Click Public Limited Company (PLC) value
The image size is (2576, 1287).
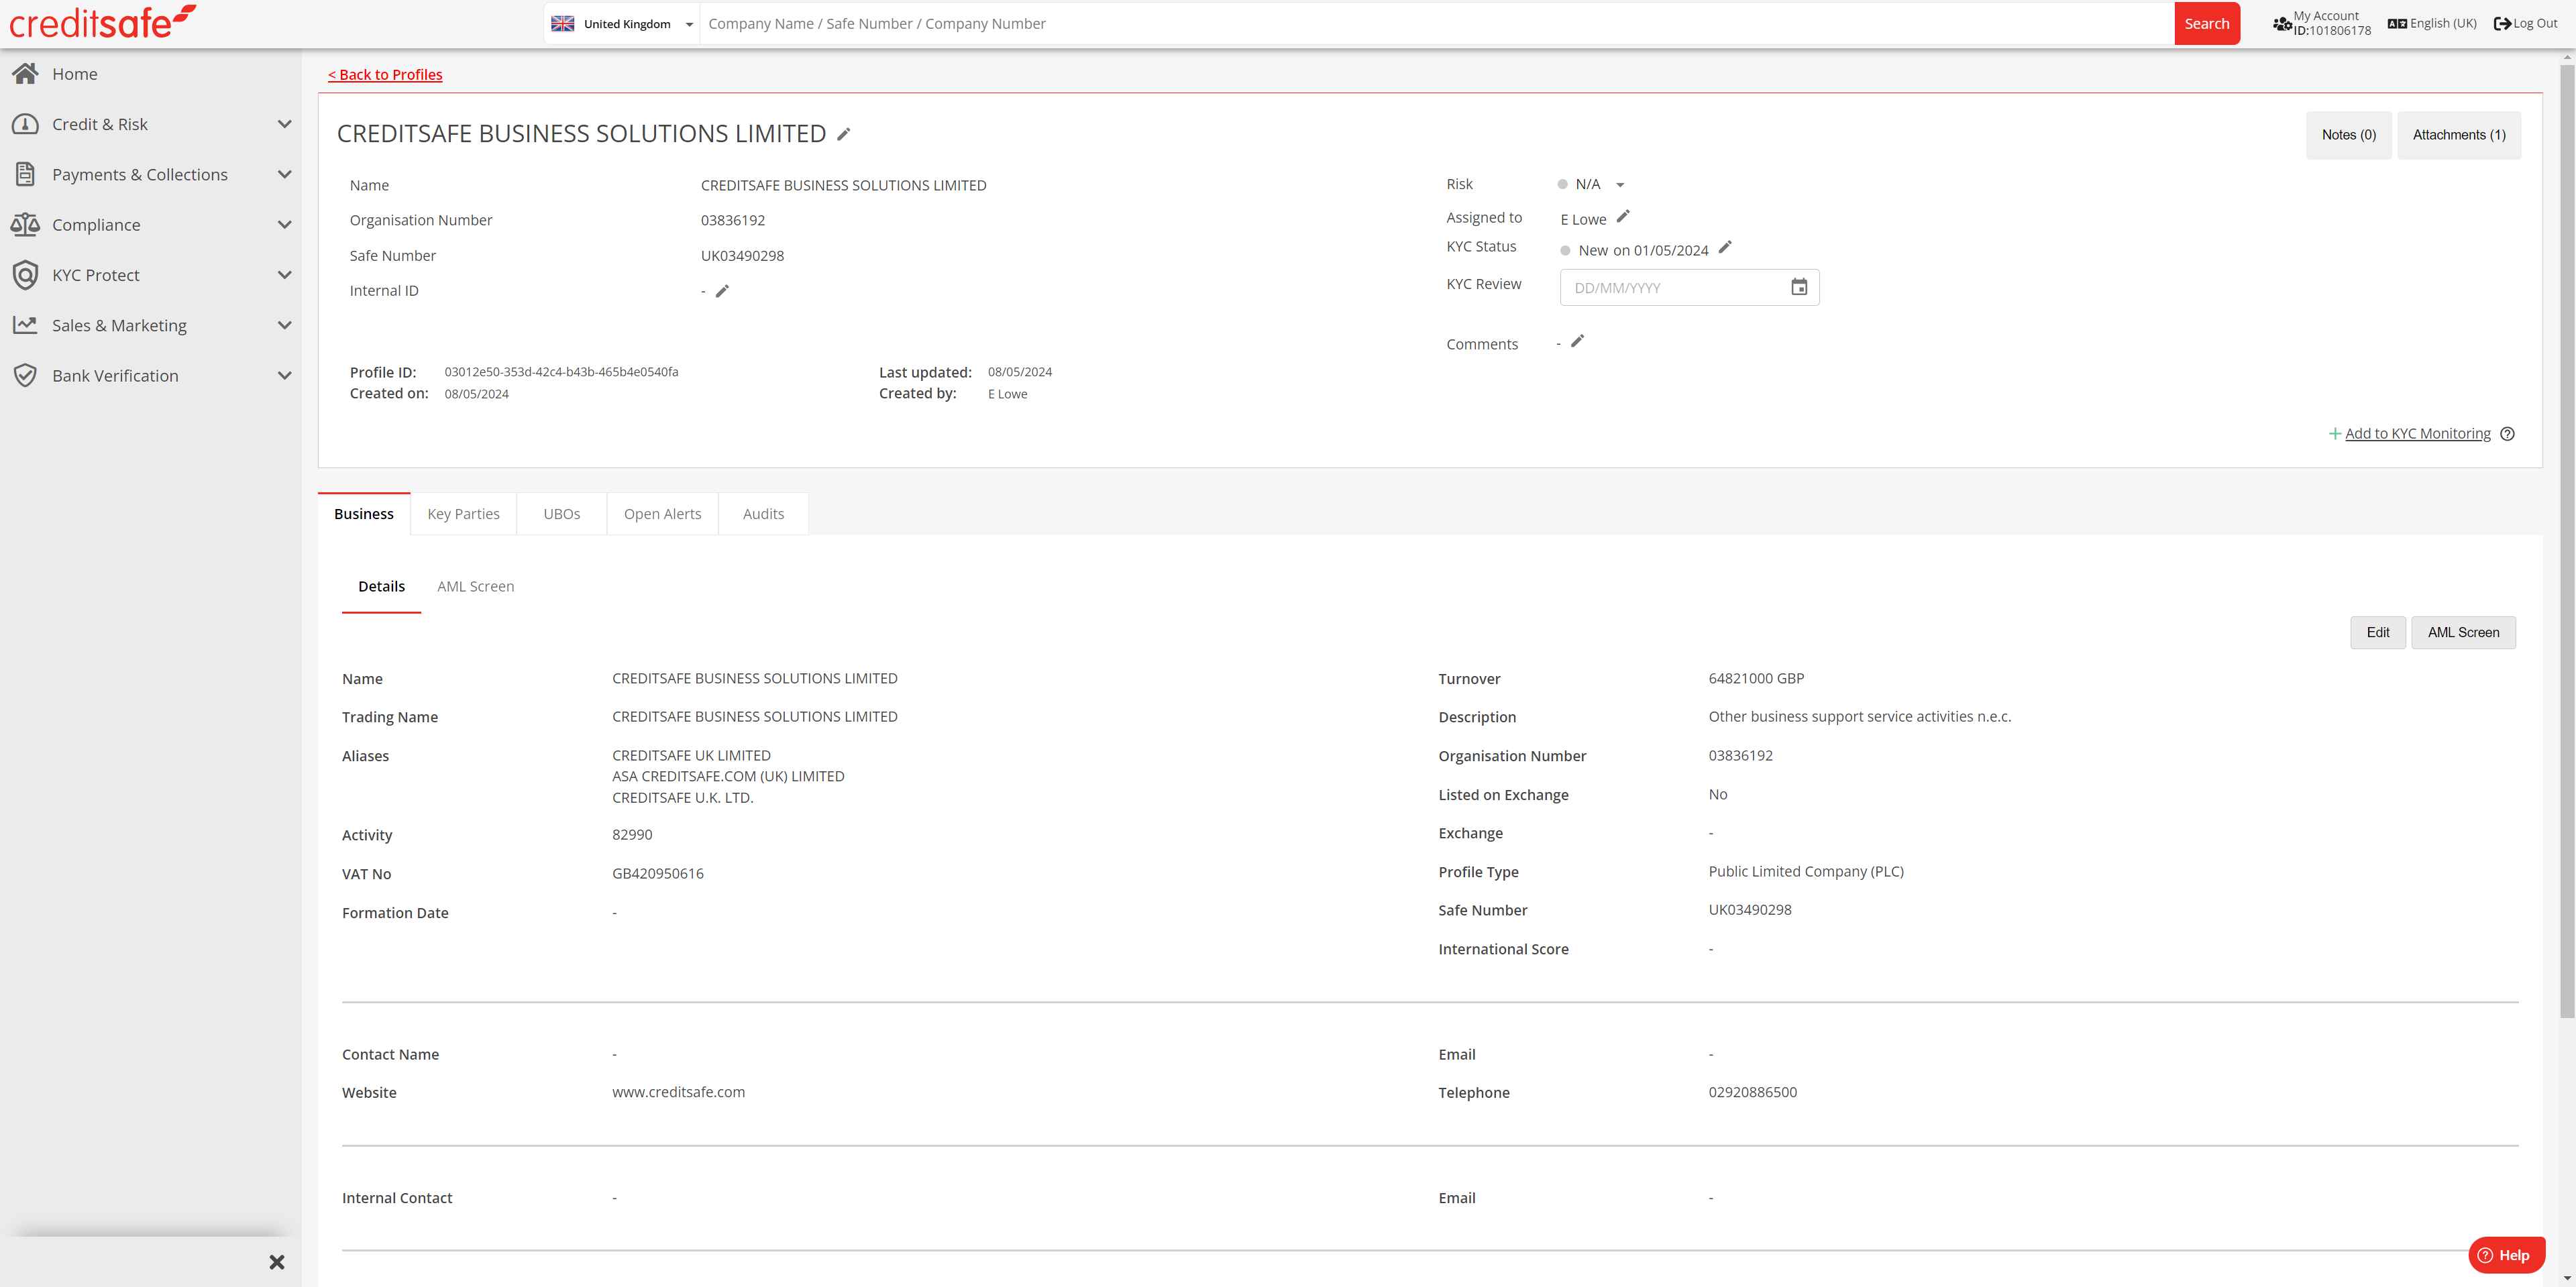point(1806,871)
